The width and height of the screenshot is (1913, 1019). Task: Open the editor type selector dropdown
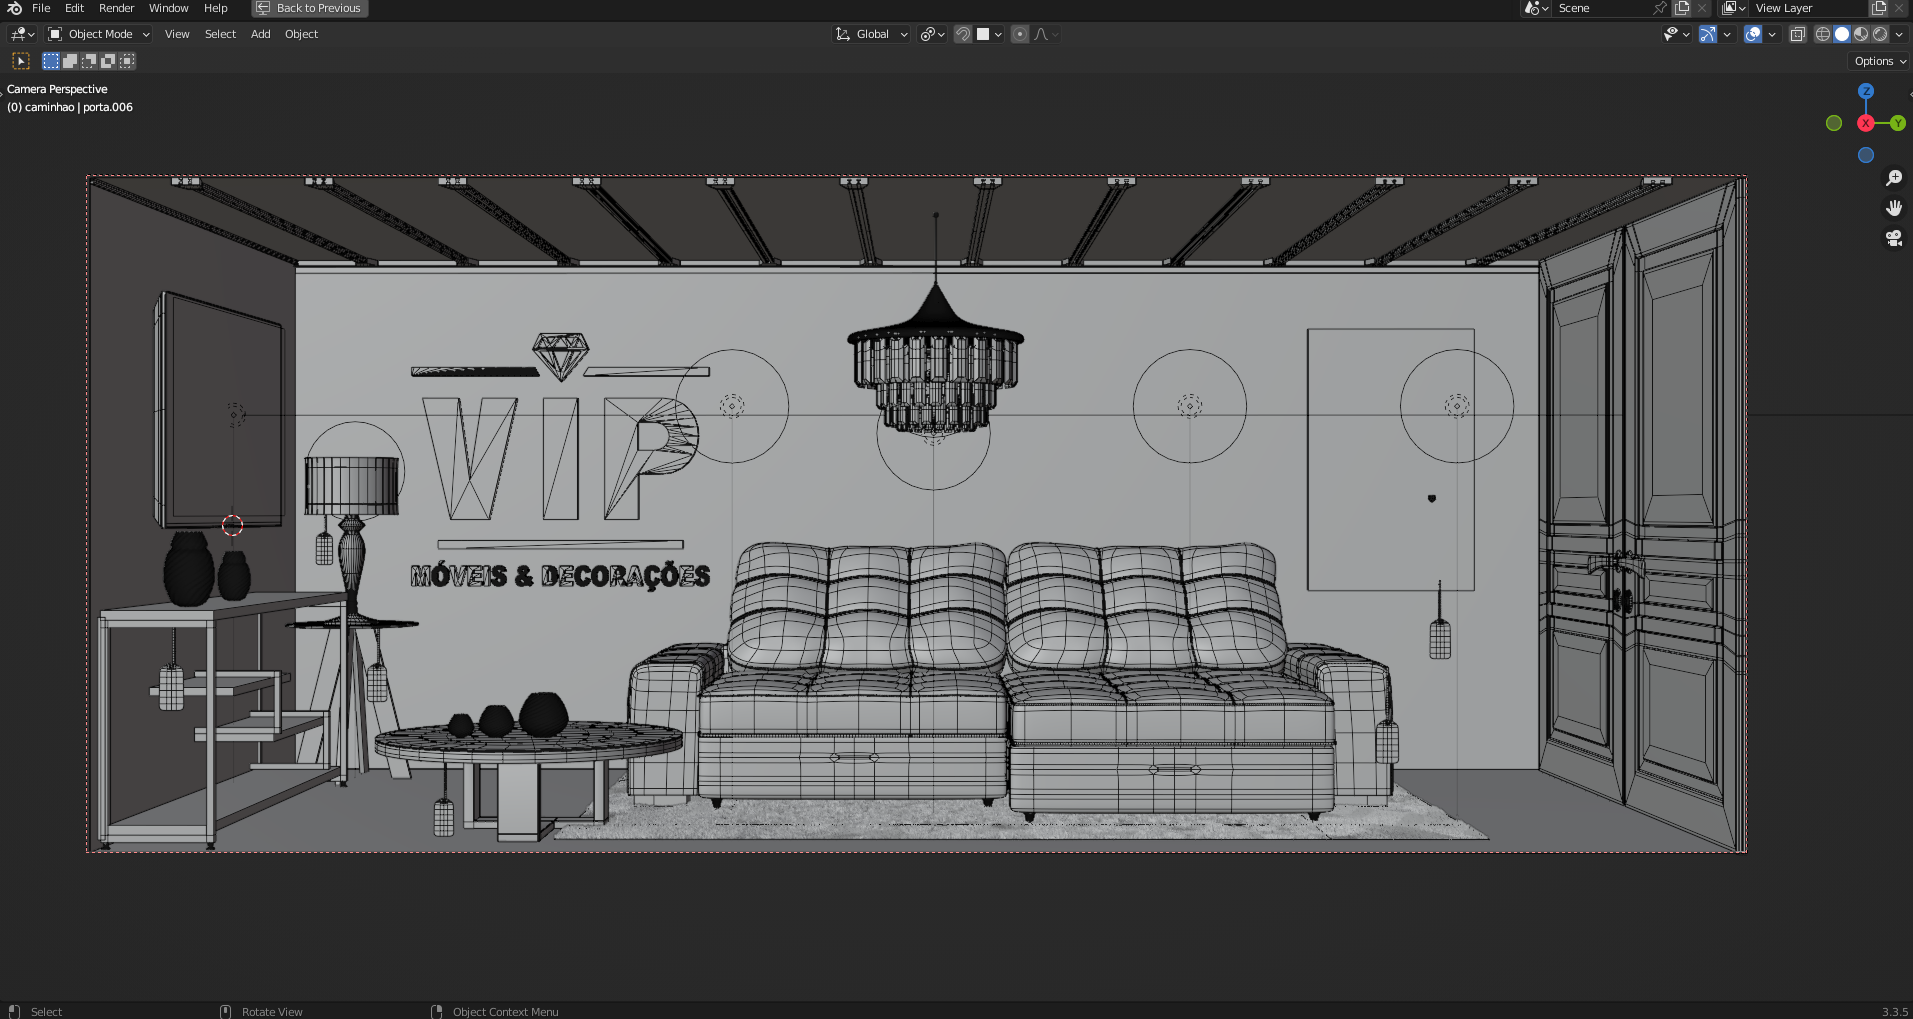pos(22,34)
